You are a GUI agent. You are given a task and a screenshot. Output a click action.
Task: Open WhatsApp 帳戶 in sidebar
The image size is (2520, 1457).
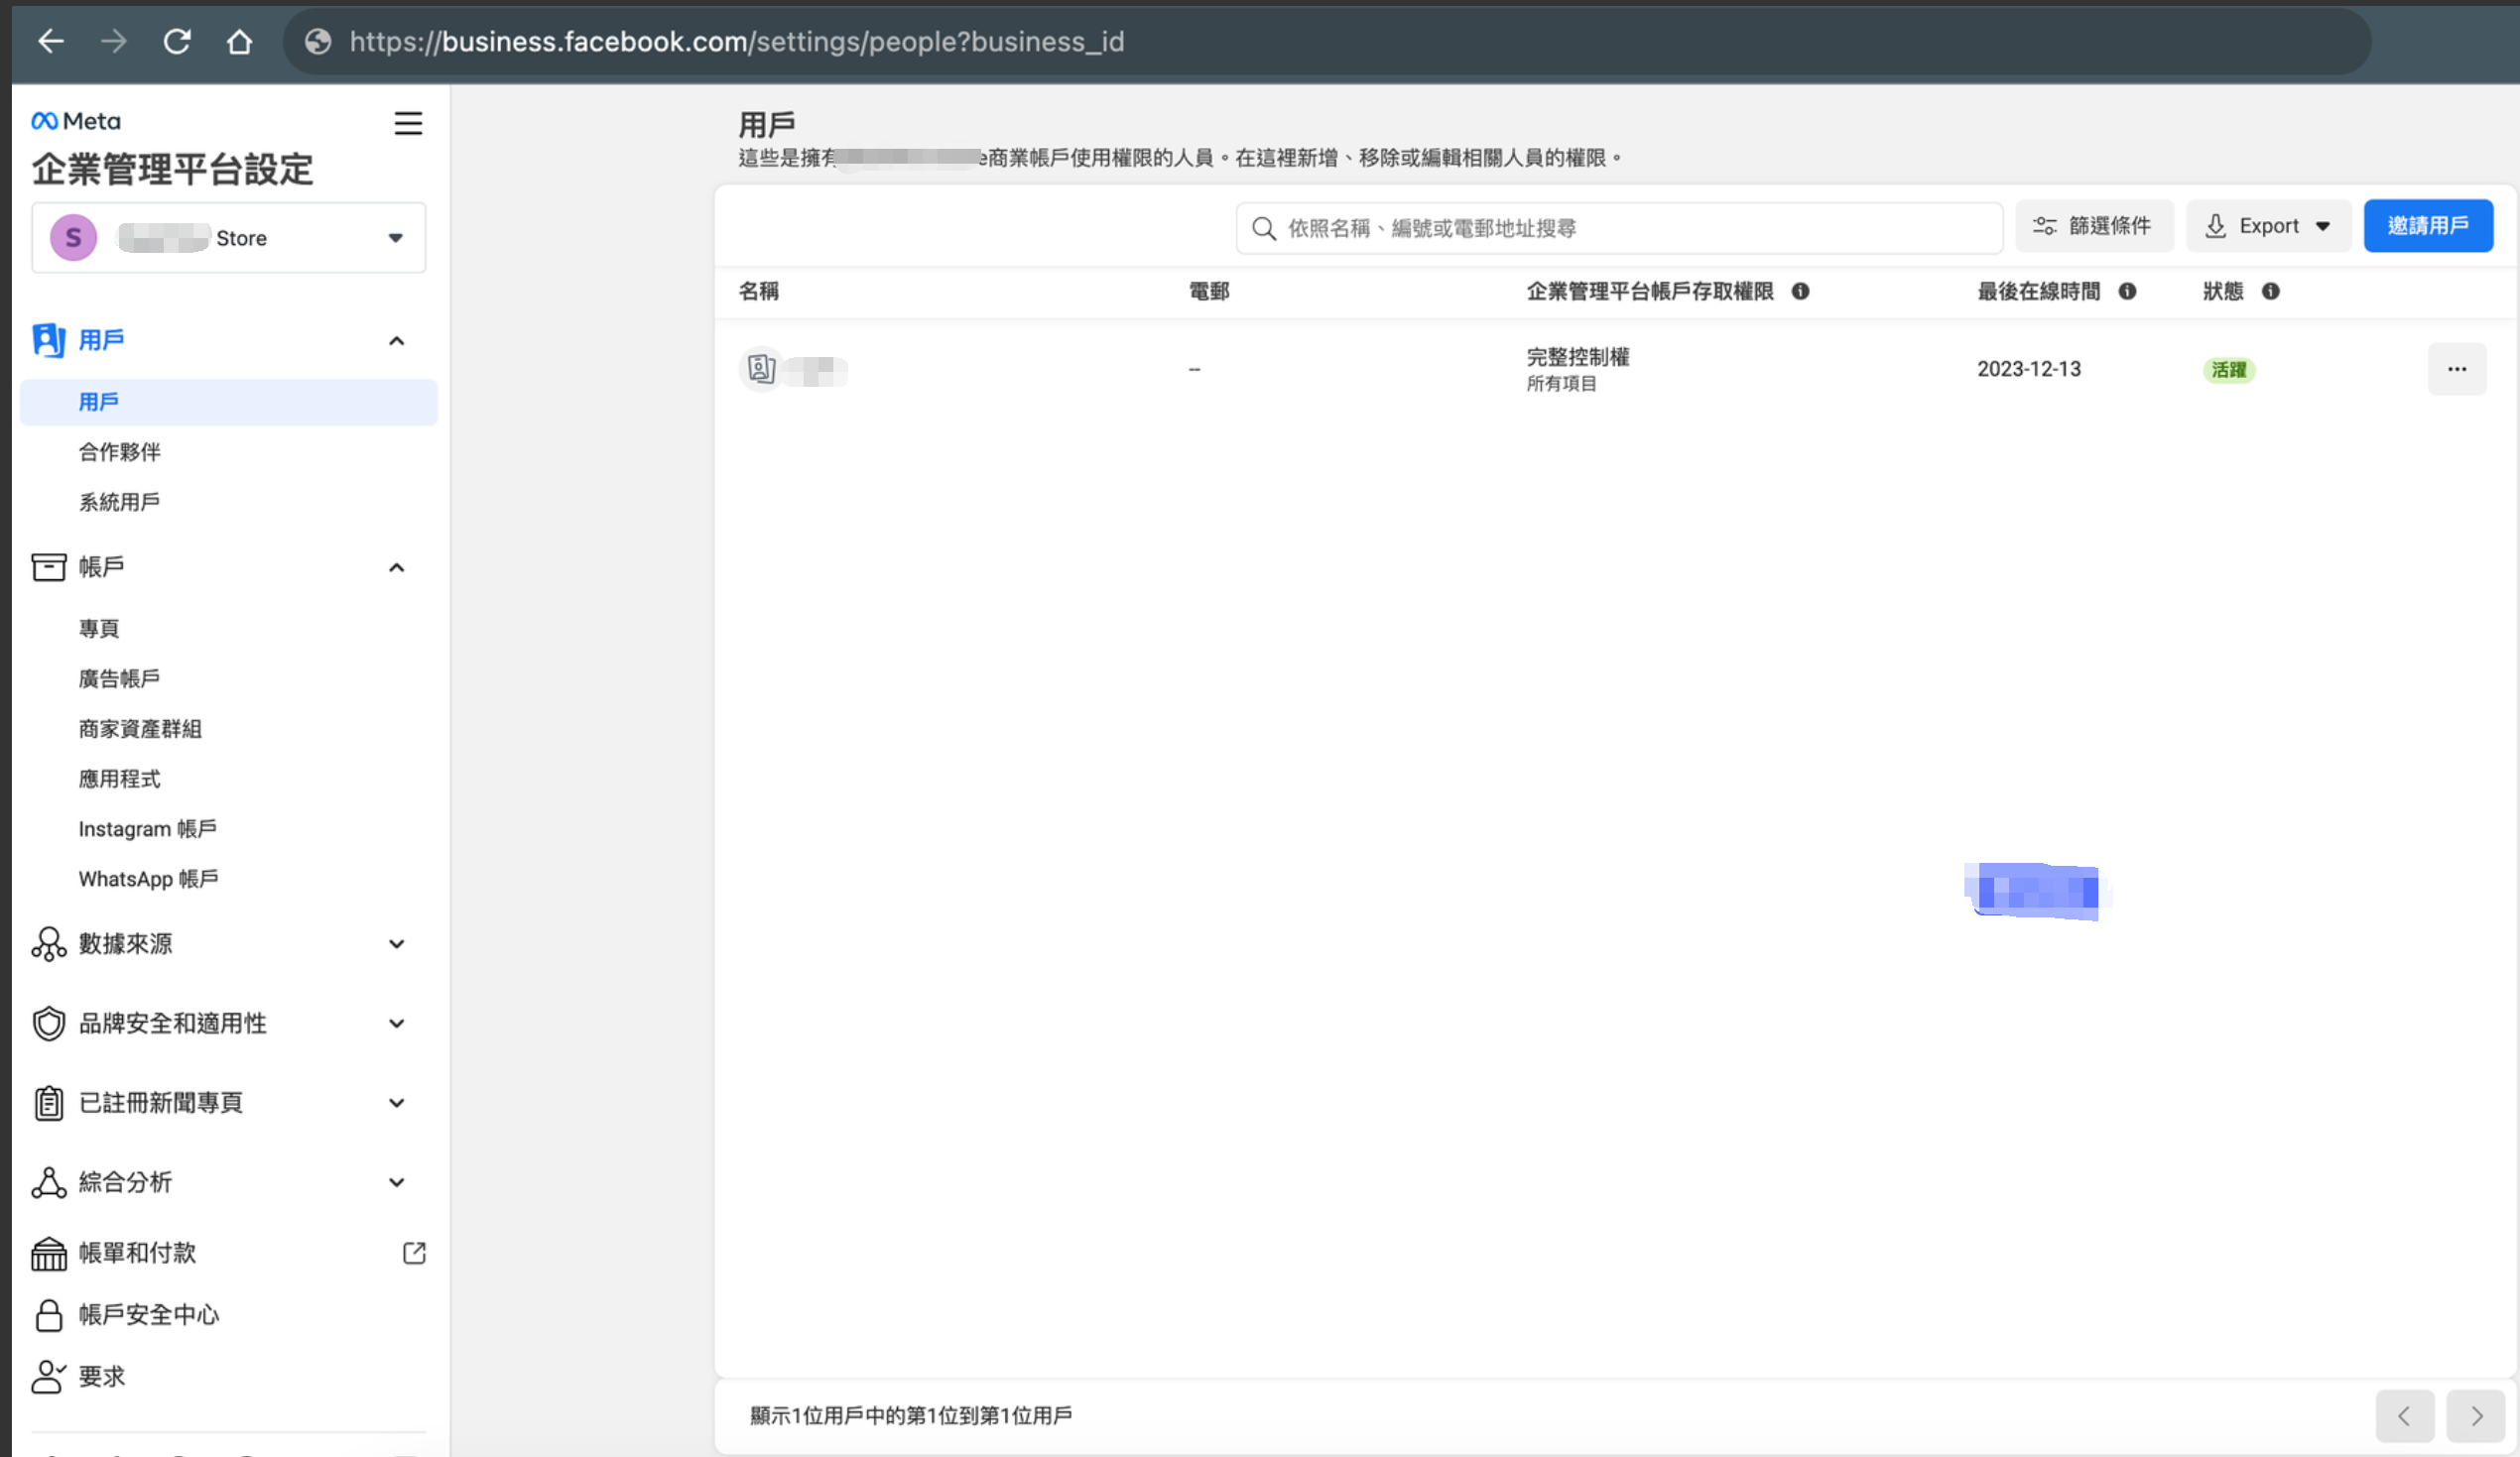click(149, 878)
